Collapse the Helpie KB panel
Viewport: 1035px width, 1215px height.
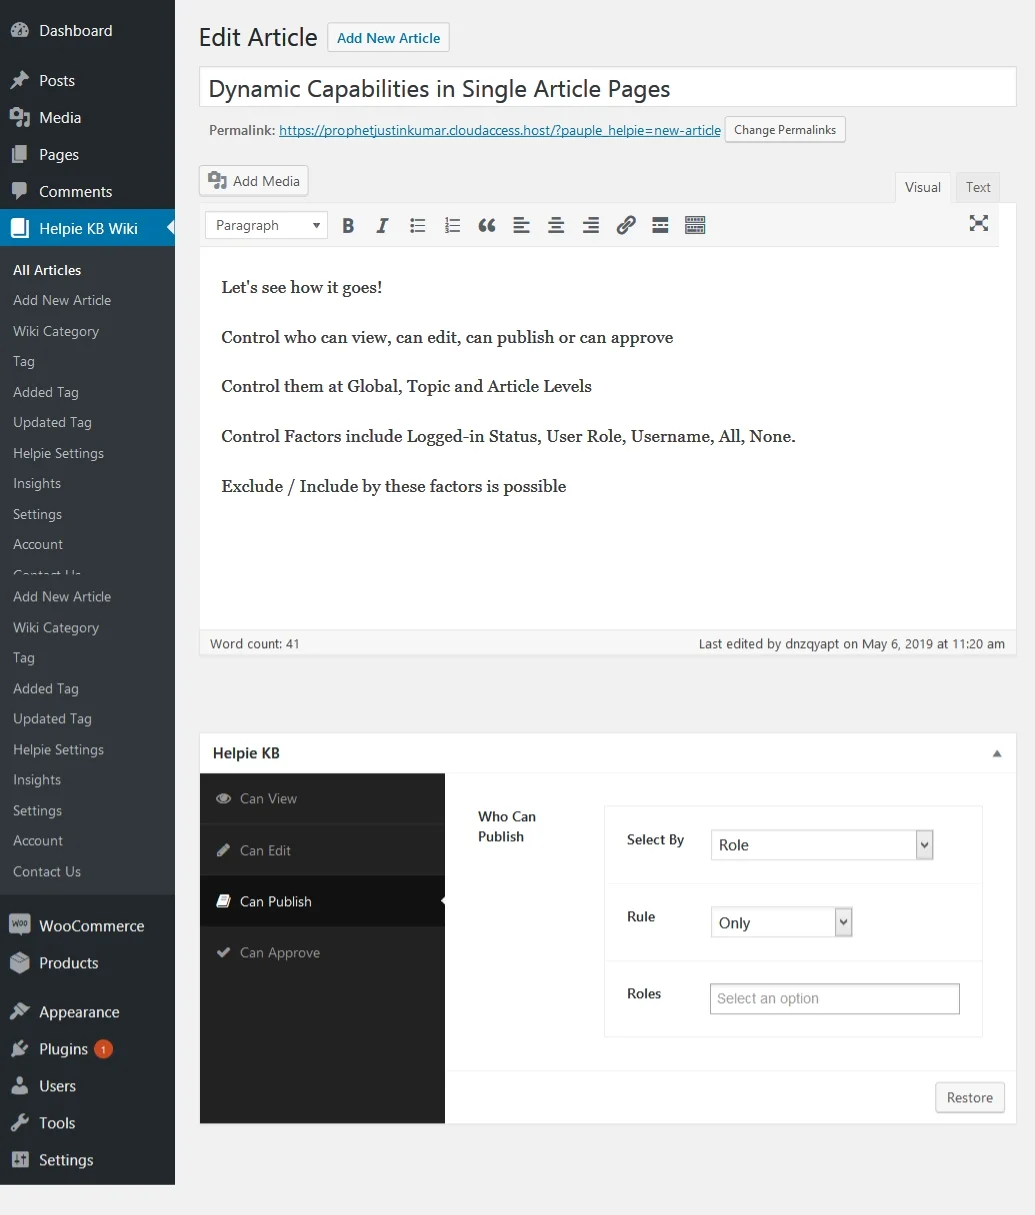pyautogui.click(x=997, y=753)
